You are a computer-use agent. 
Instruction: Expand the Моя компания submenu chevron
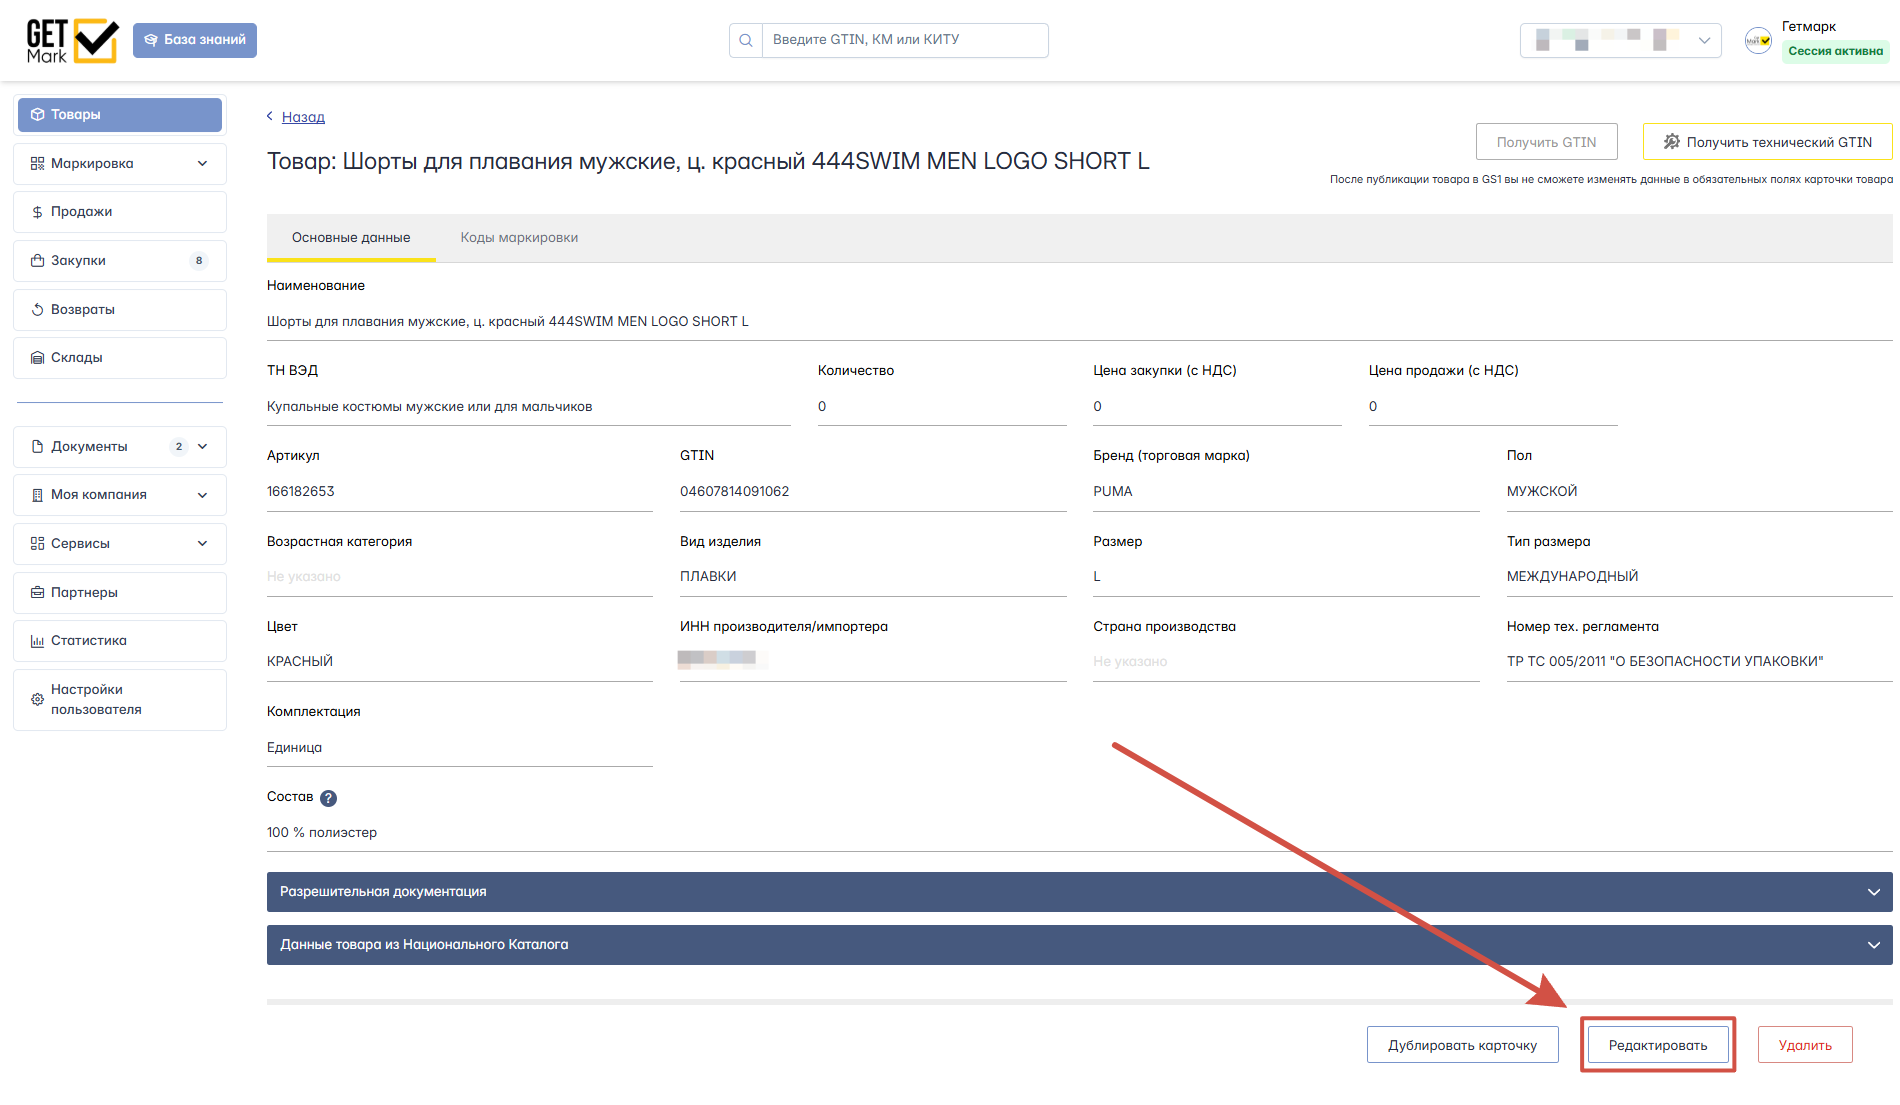point(203,495)
